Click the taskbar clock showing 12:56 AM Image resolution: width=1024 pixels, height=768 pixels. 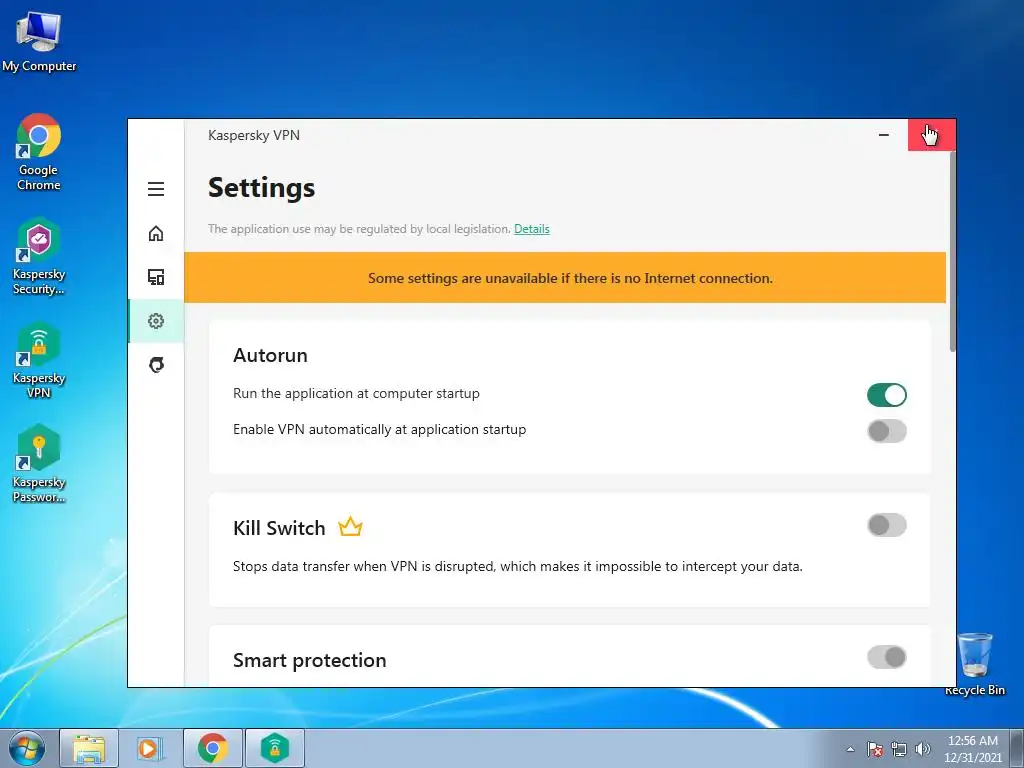tap(972, 749)
